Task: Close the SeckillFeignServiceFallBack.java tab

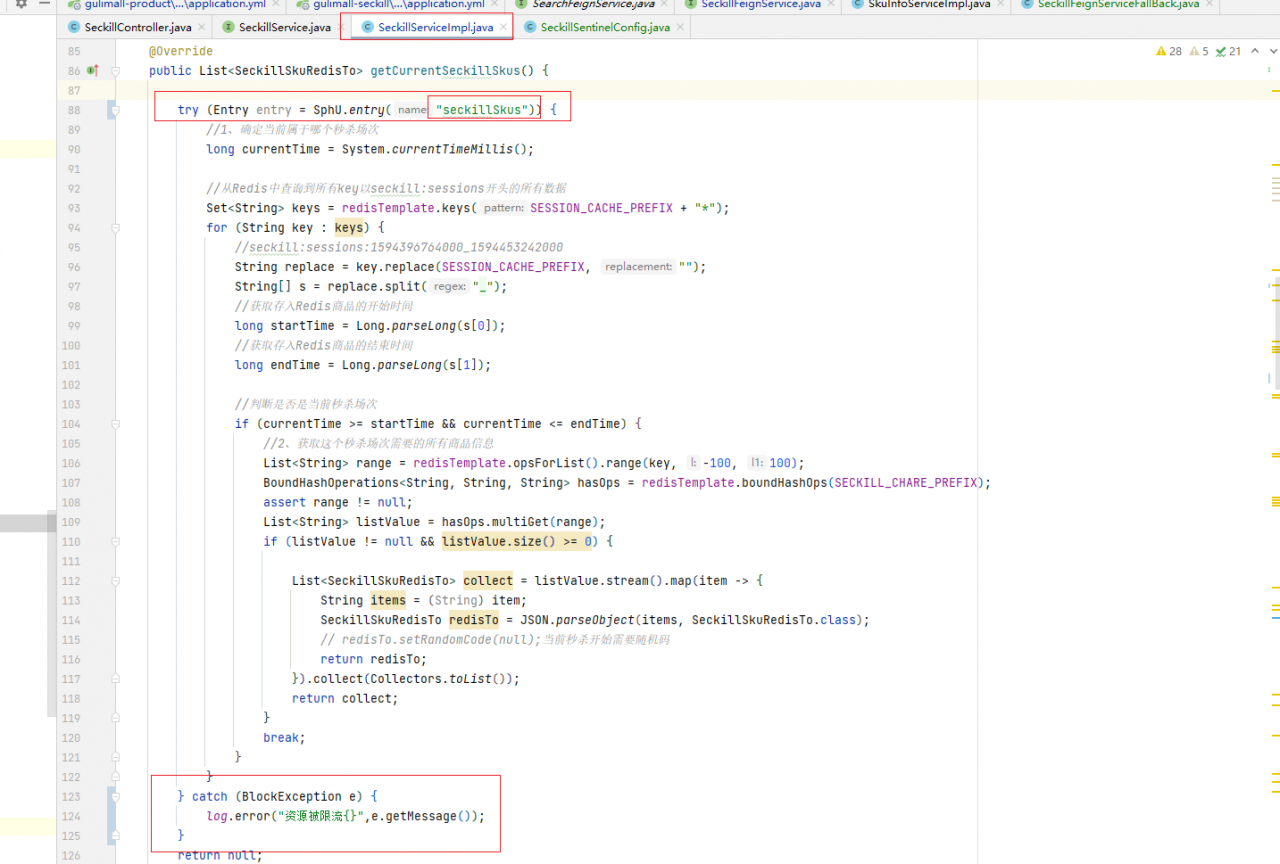Action: coord(1209,4)
